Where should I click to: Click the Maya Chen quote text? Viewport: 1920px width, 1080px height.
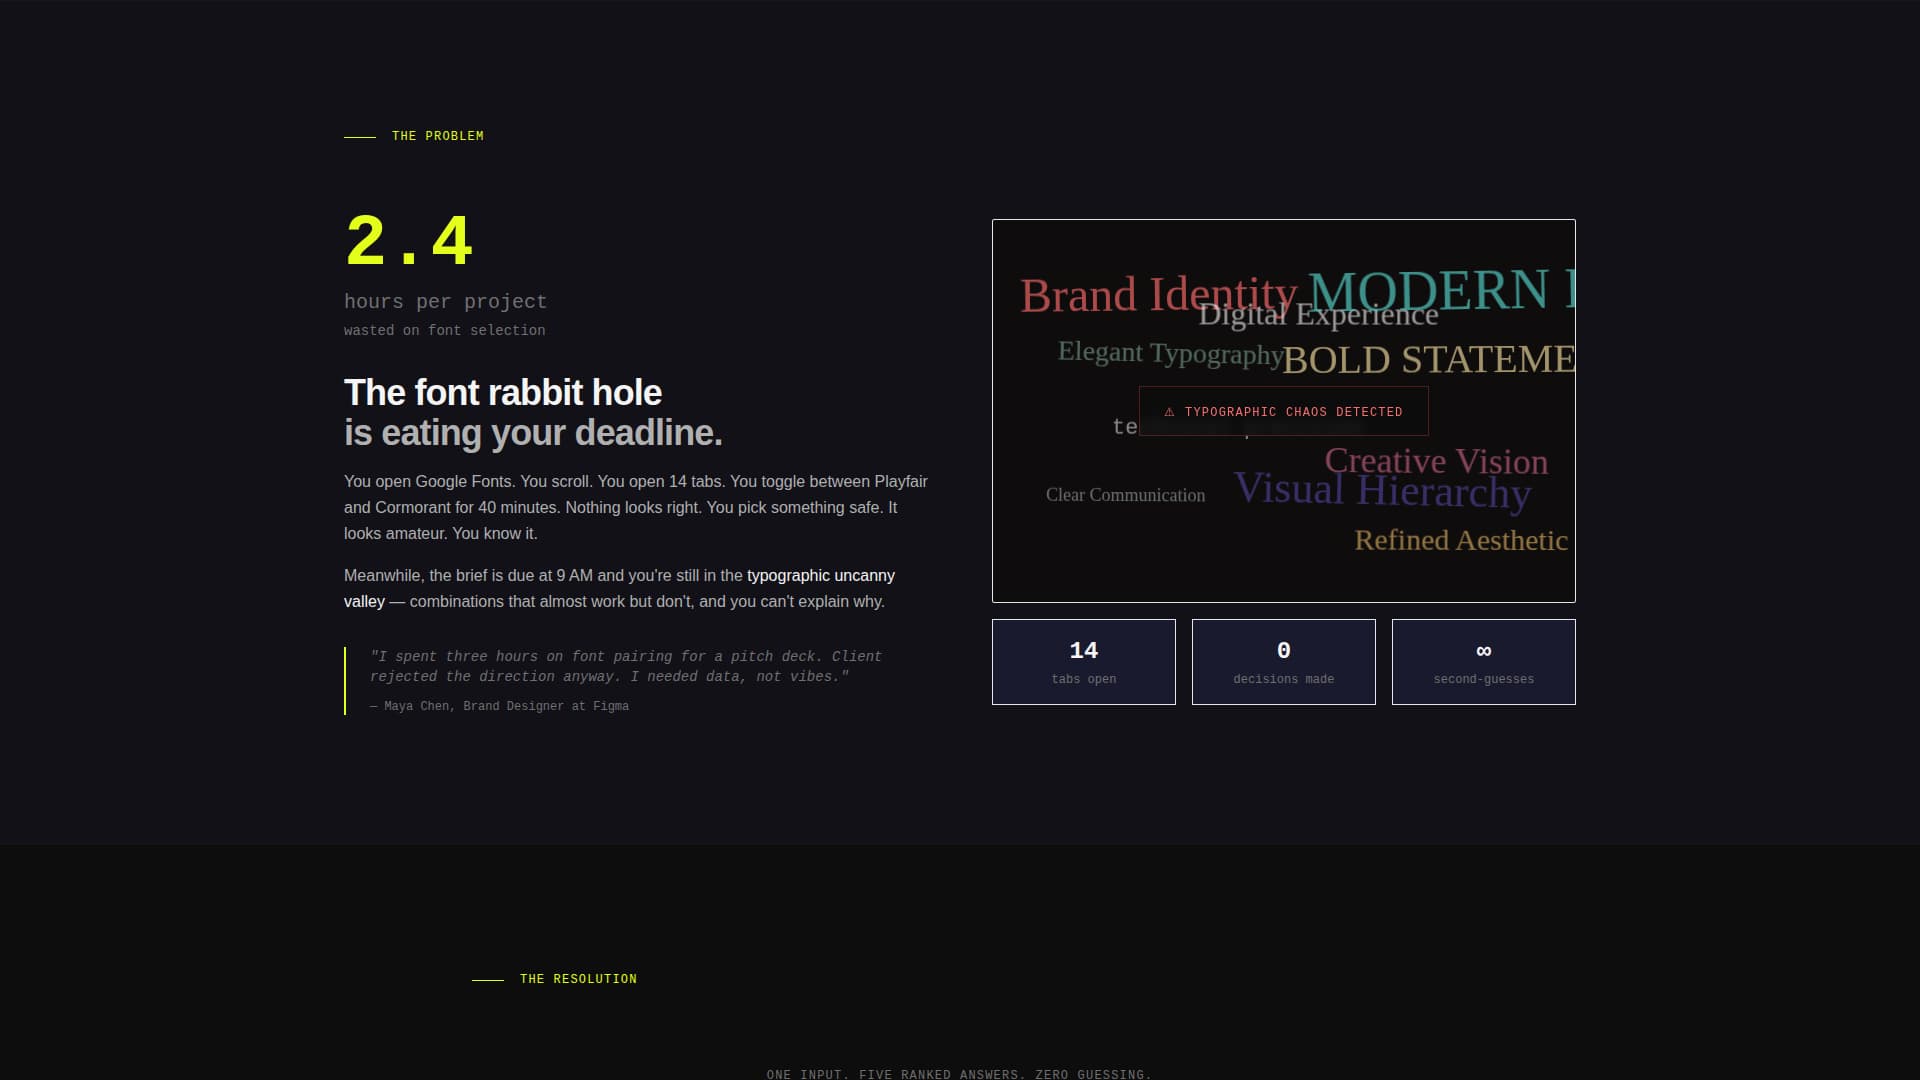pyautogui.click(x=626, y=666)
